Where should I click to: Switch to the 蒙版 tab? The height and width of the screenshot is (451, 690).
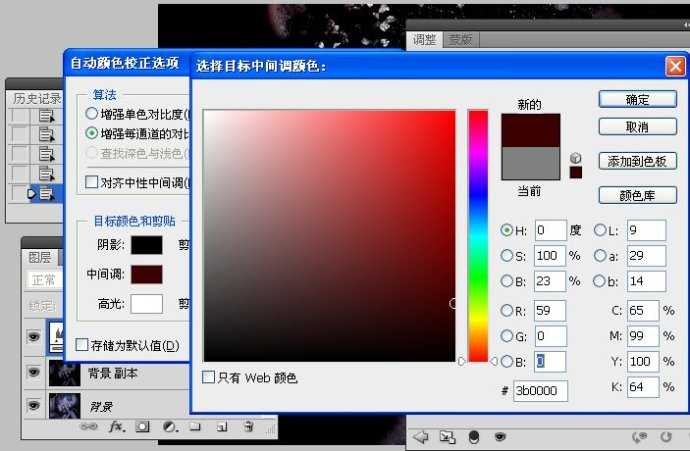(460, 40)
